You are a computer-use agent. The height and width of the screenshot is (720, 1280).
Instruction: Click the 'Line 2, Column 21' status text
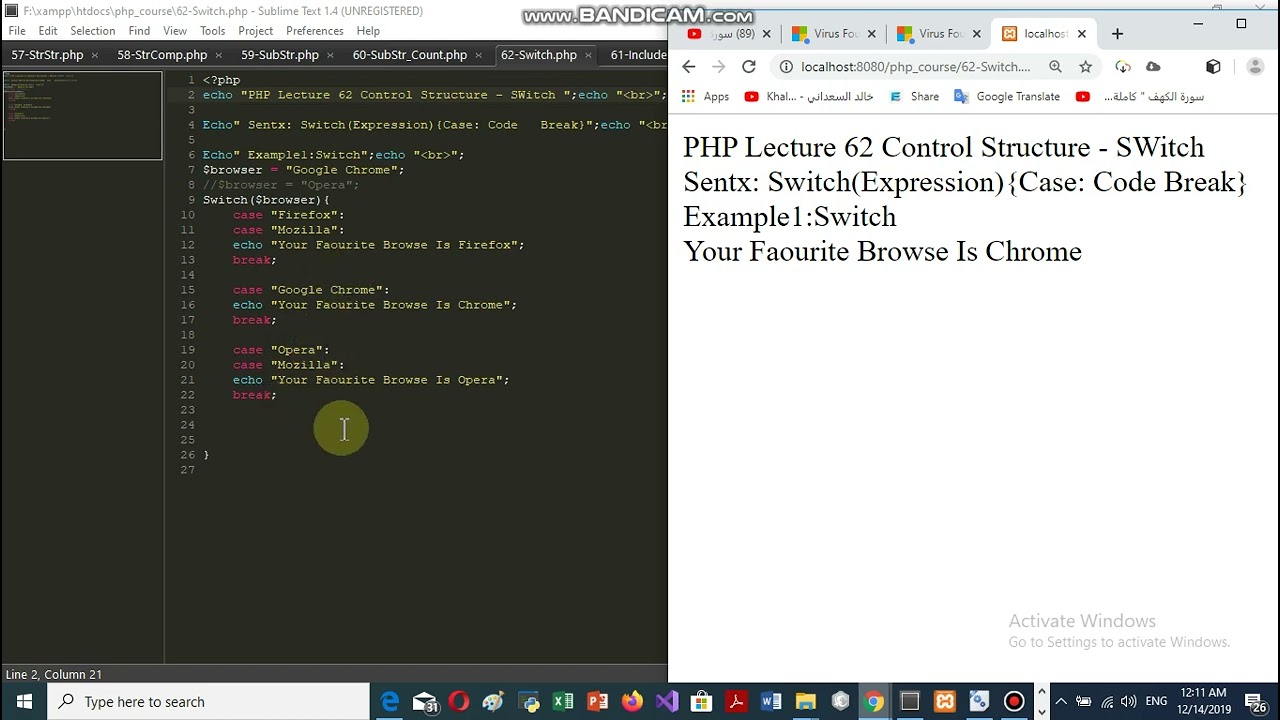(x=53, y=675)
